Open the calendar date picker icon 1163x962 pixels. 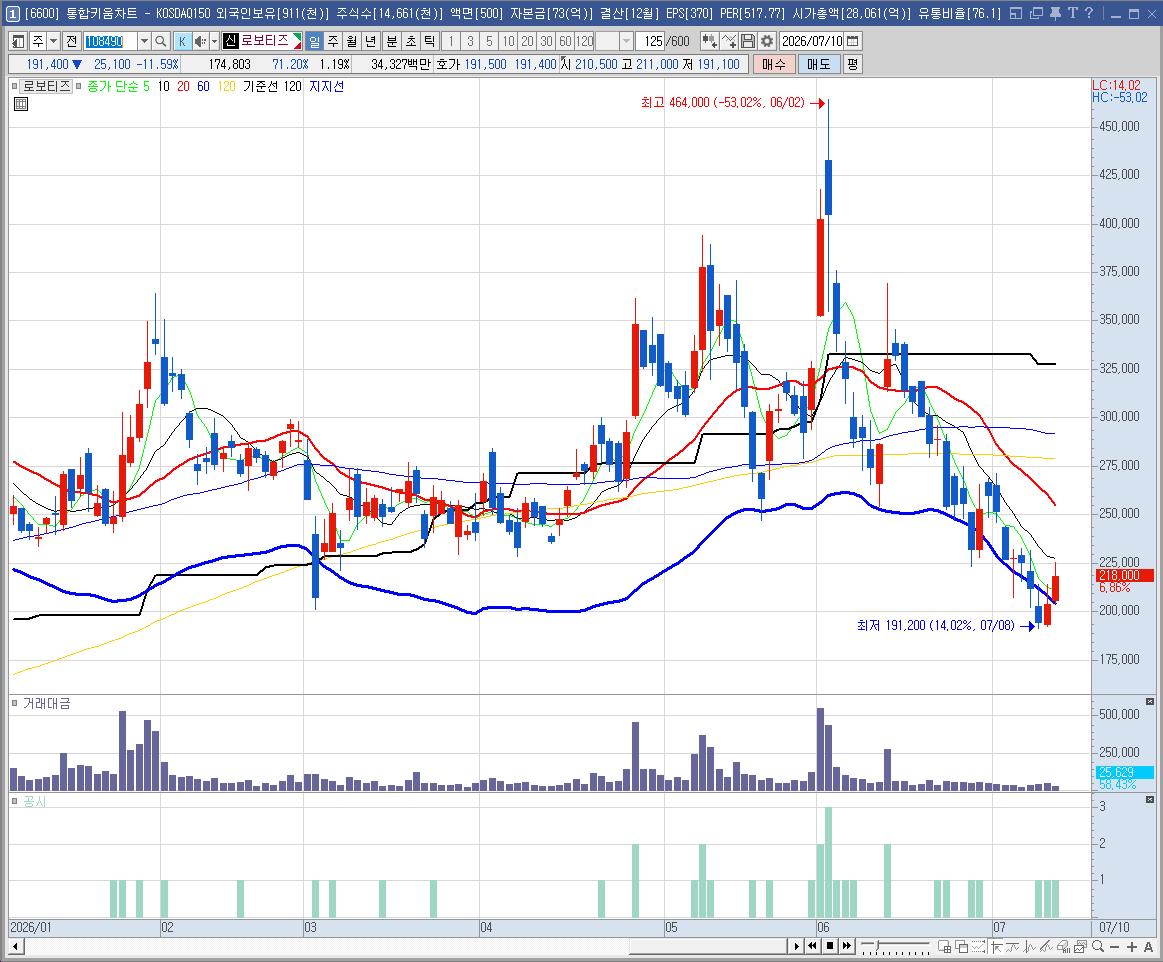pyautogui.click(x=853, y=42)
